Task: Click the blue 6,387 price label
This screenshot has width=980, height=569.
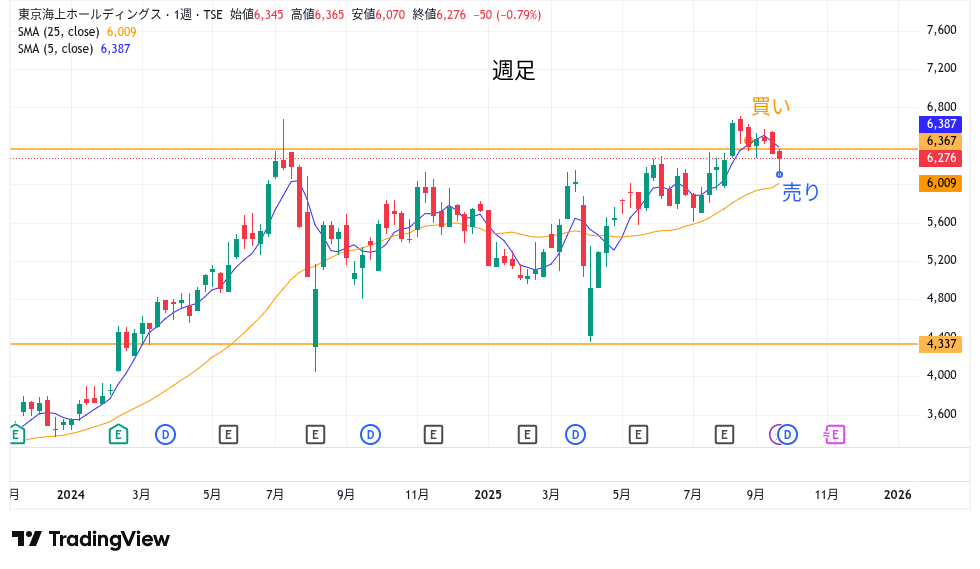Action: click(941, 124)
